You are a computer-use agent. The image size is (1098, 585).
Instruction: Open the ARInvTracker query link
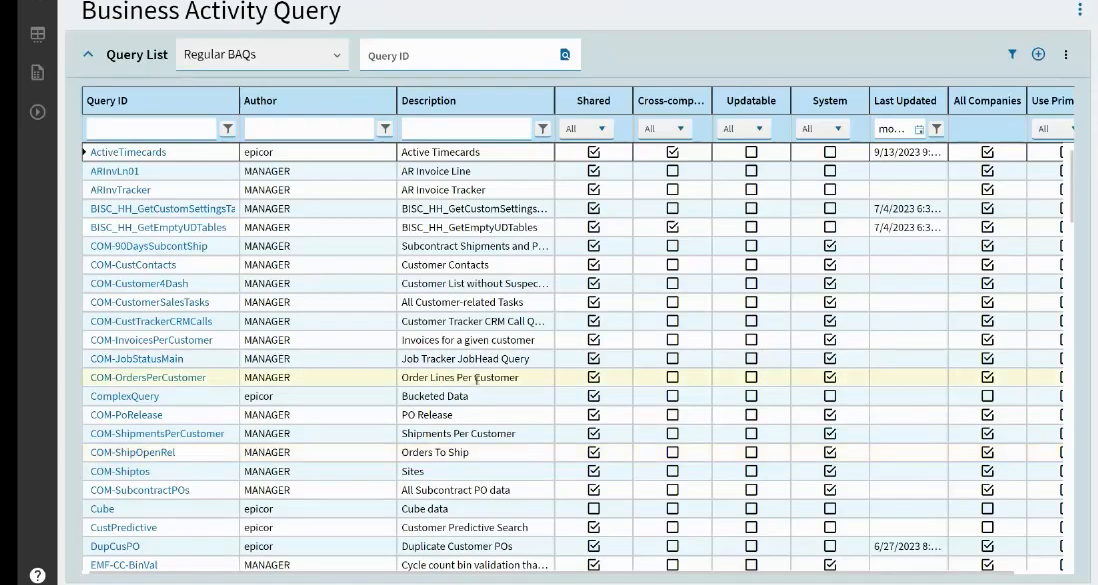tap(120, 190)
